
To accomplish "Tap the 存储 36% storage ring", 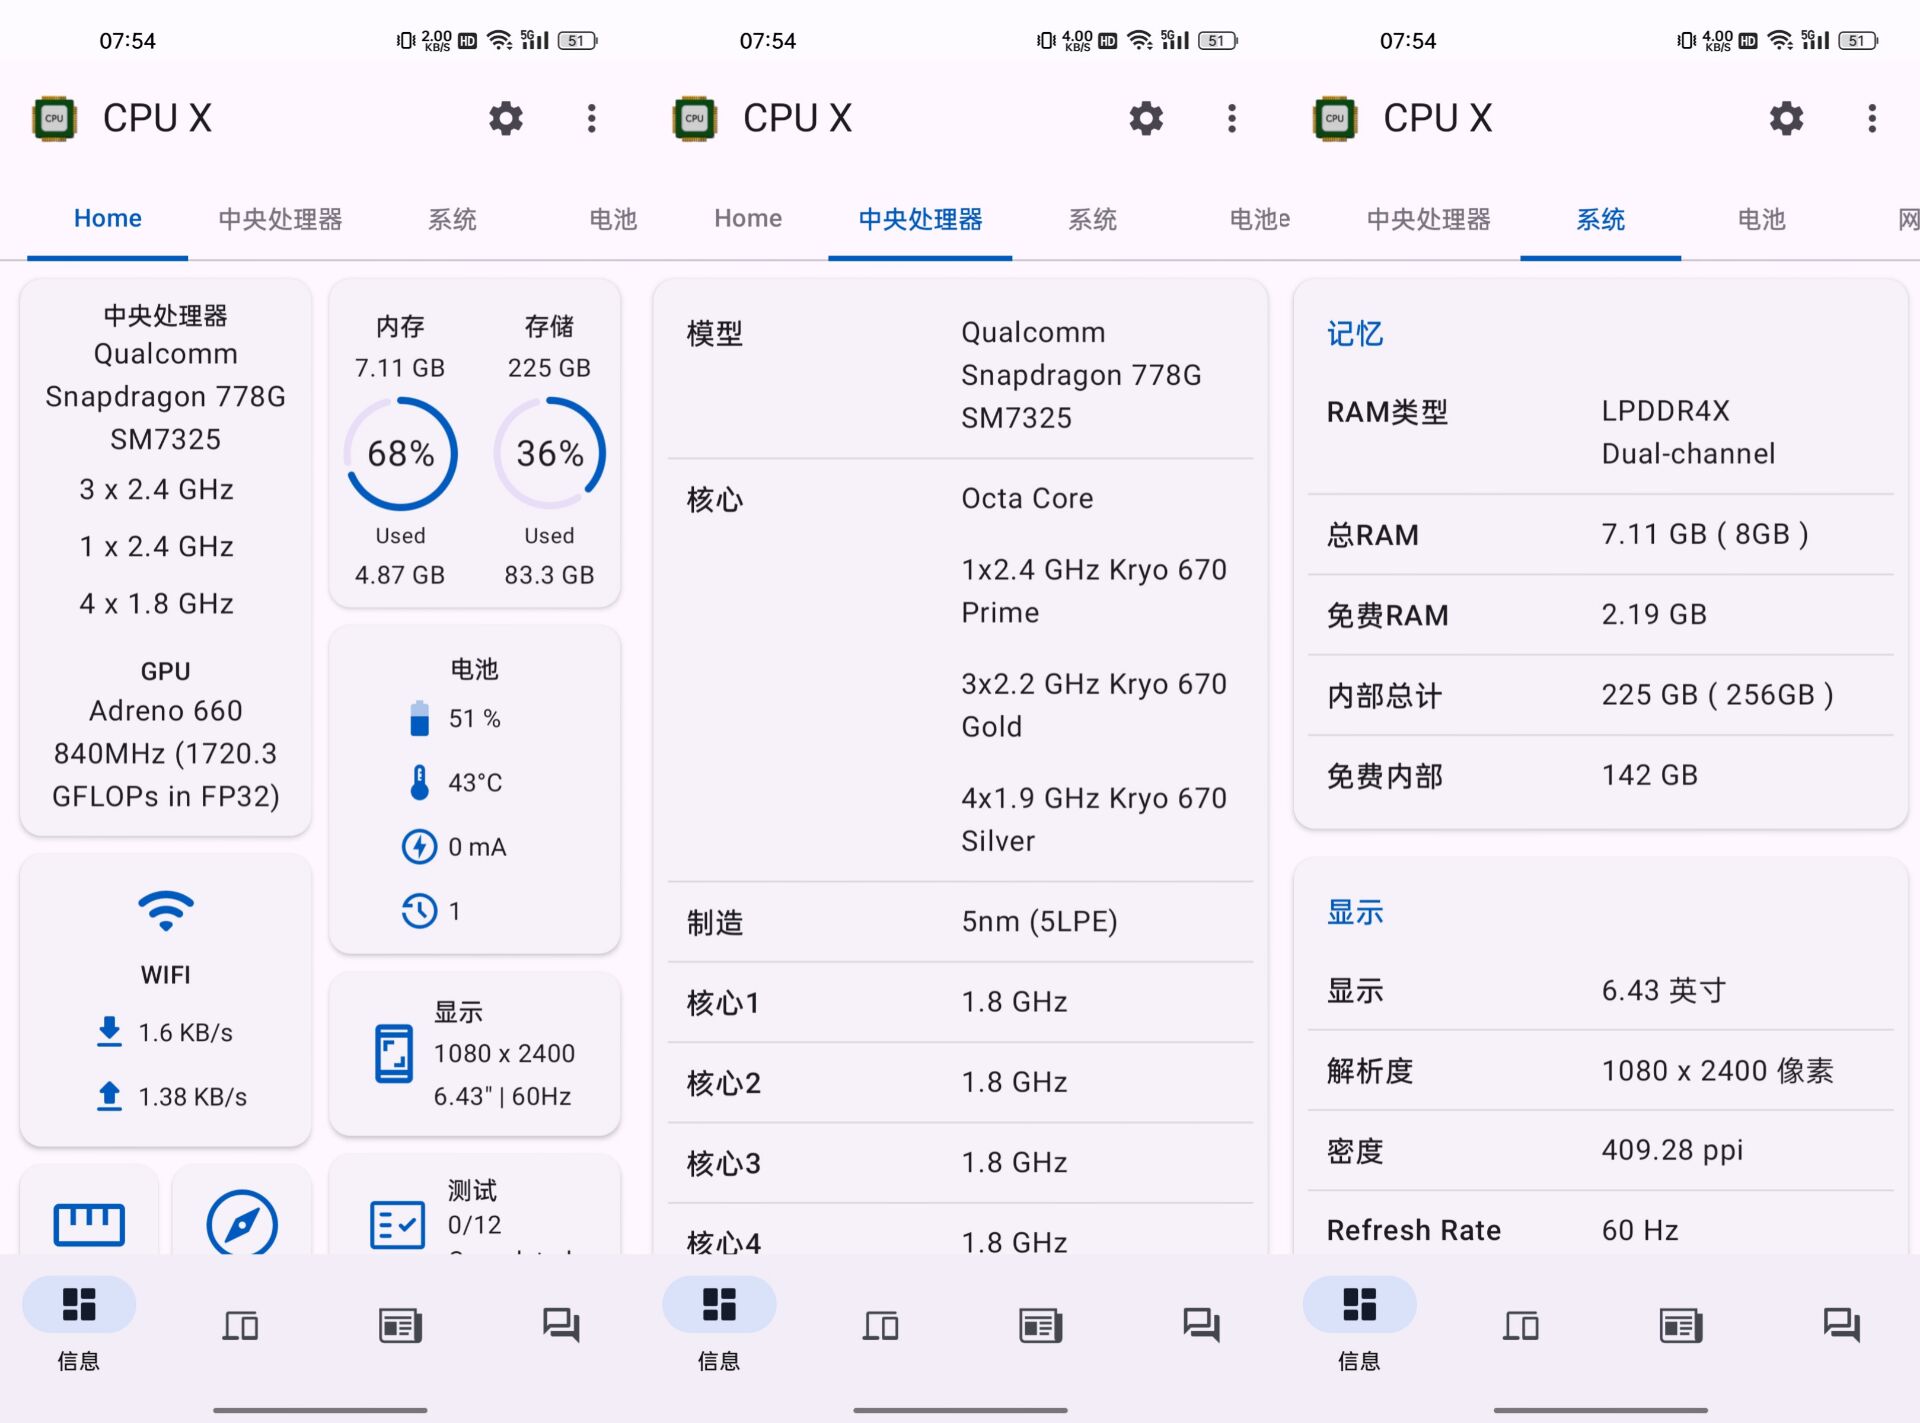I will click(x=548, y=453).
